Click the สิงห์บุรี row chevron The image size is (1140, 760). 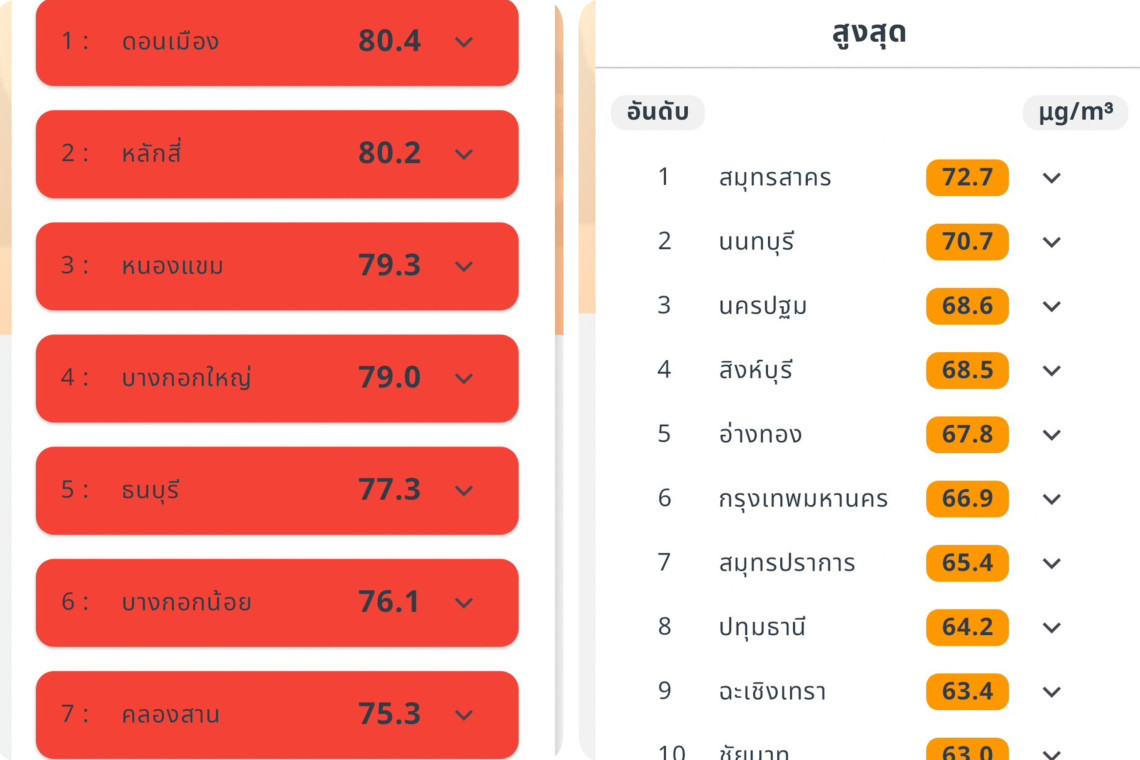(1051, 371)
